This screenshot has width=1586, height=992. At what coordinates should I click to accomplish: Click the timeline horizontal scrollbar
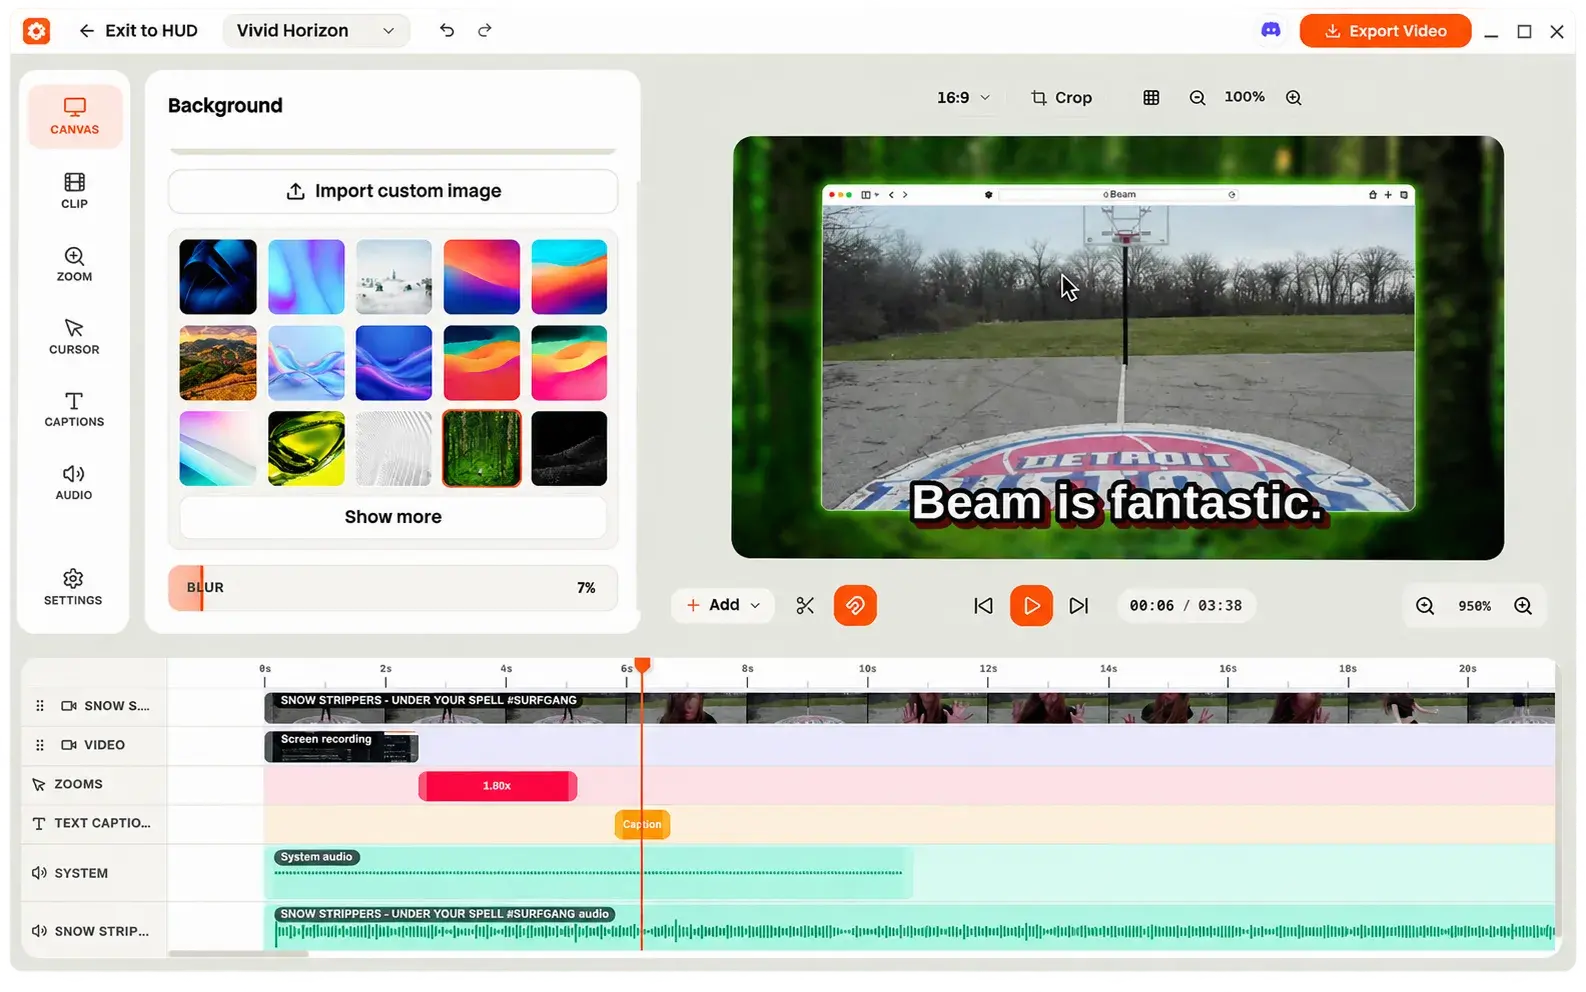(238, 954)
